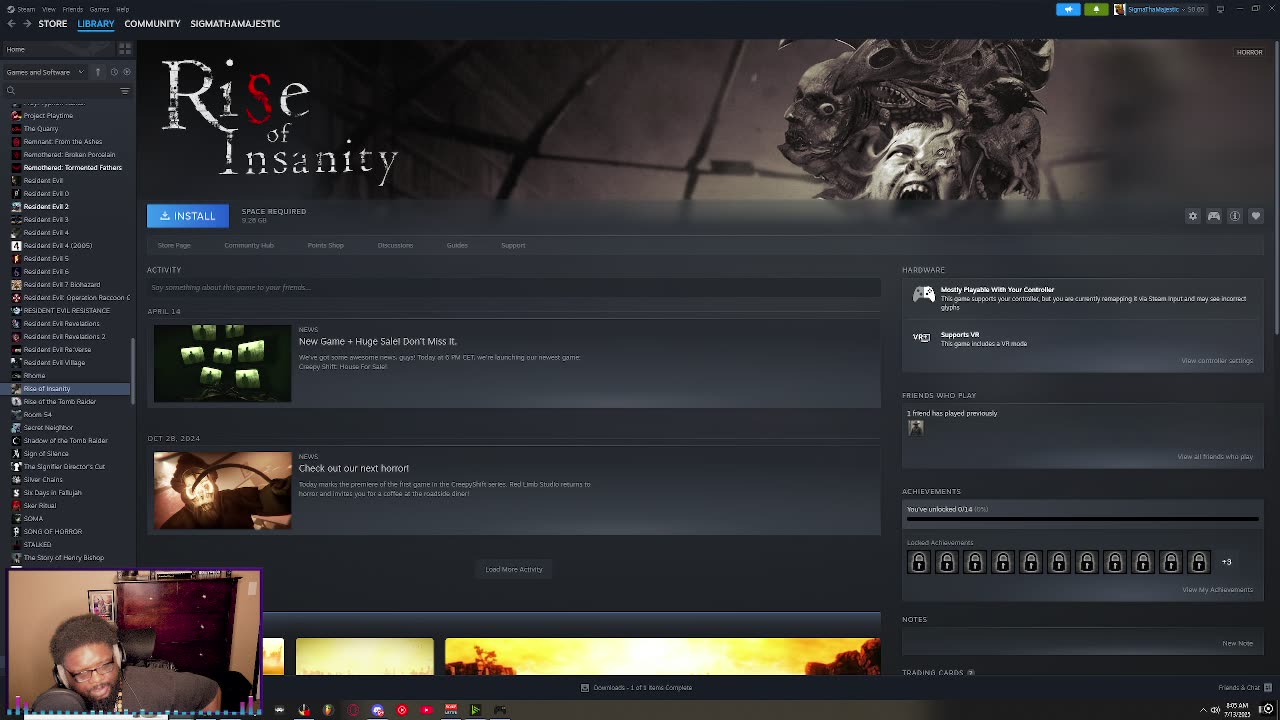Screen dimensions: 1280x720
Task: Click New Note in Notes section
Action: tap(1237, 644)
